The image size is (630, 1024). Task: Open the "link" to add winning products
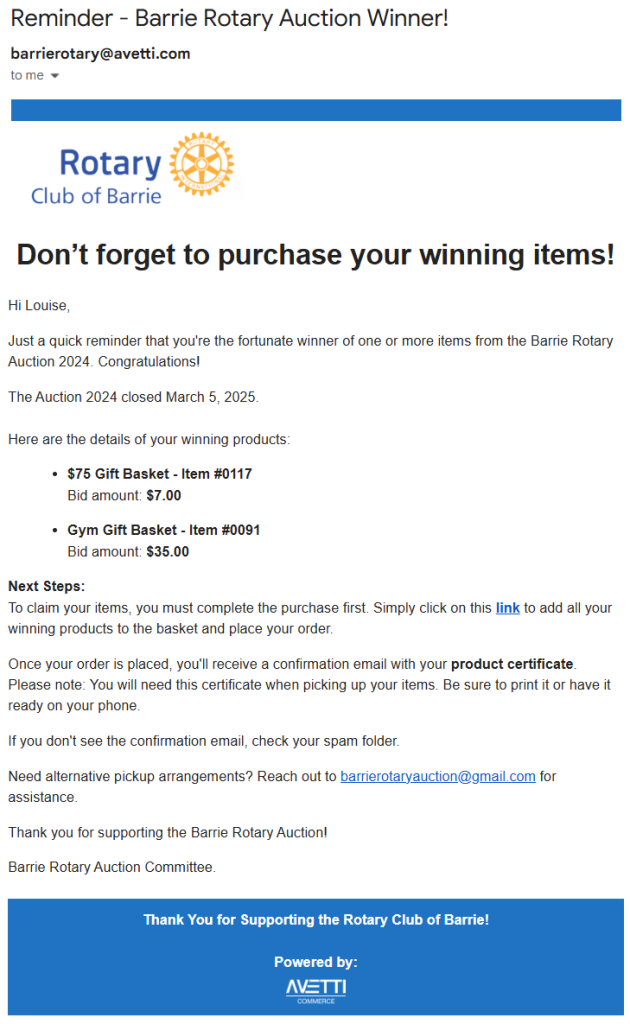point(507,608)
